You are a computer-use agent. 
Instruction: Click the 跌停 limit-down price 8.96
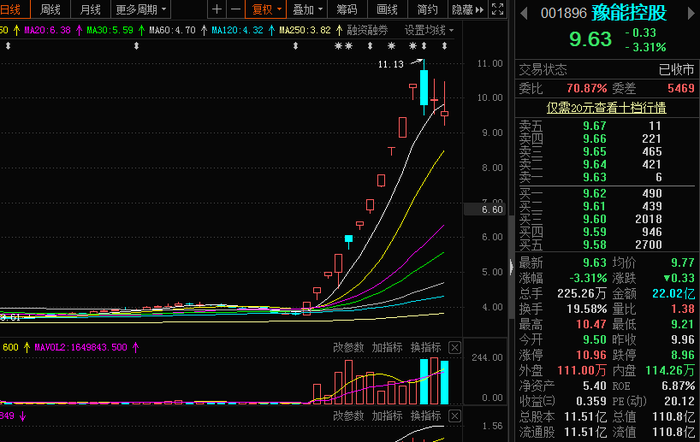click(x=683, y=355)
